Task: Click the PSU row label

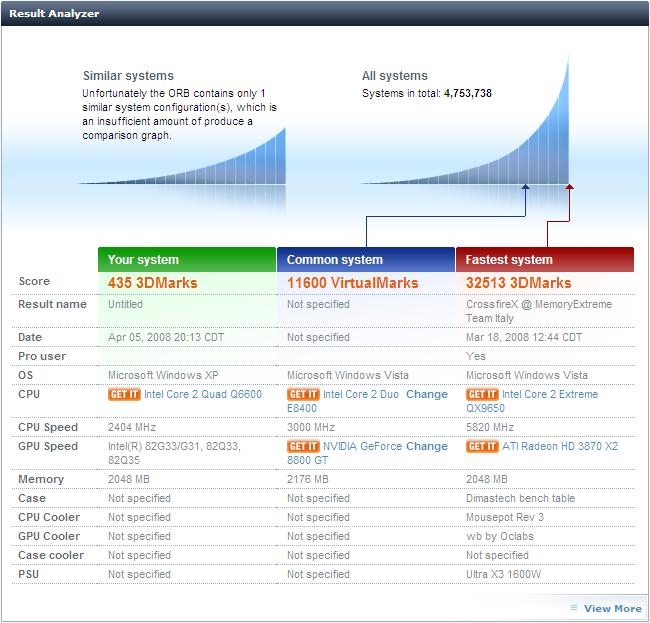Action: [29, 575]
